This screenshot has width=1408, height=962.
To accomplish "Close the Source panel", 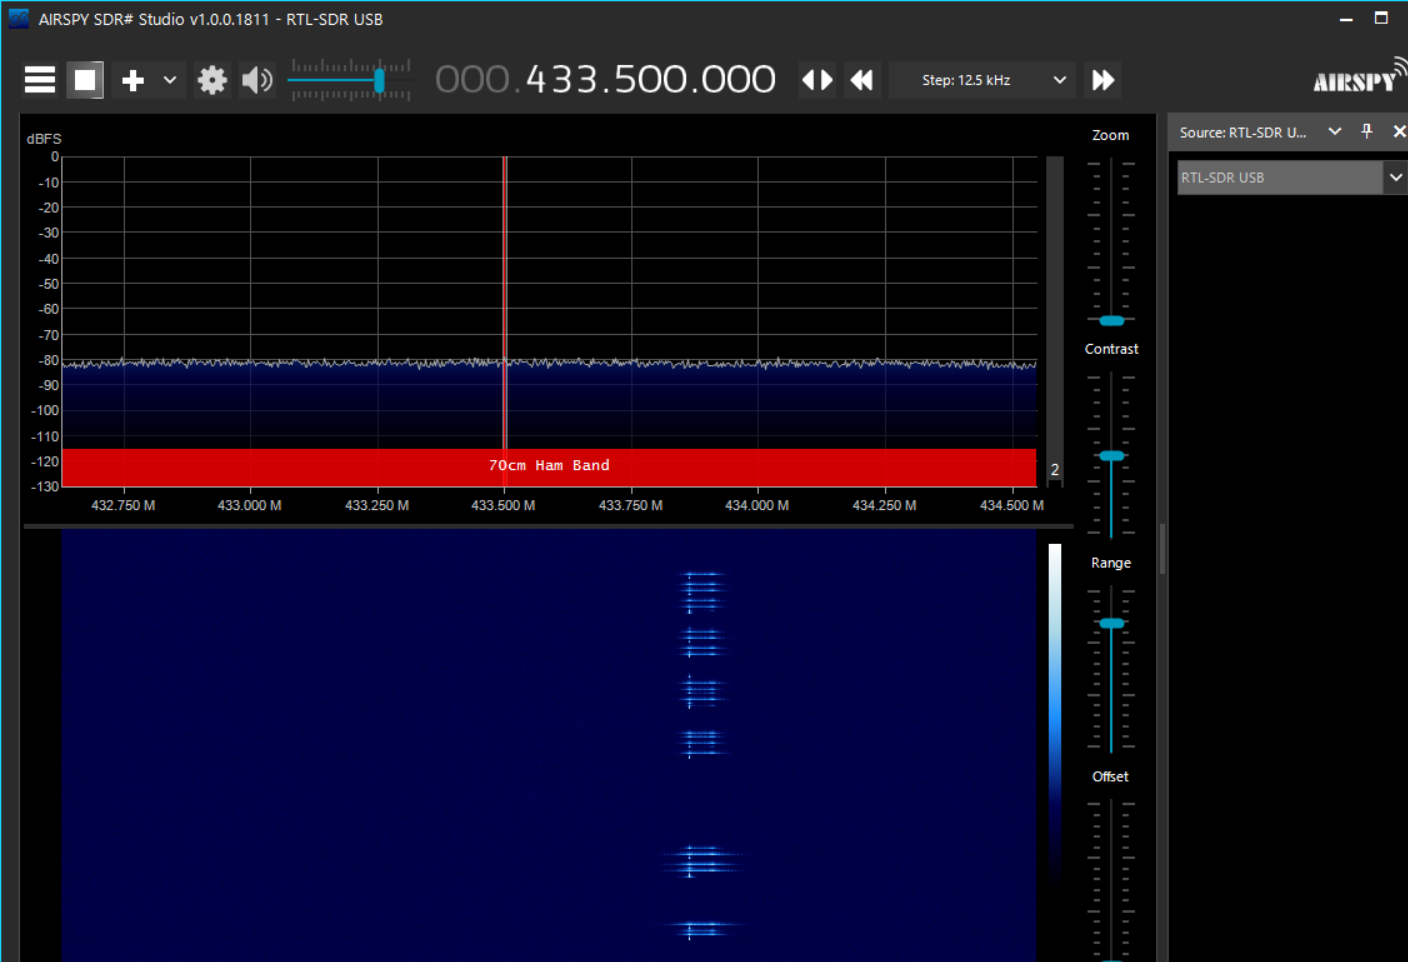I will pos(1398,131).
